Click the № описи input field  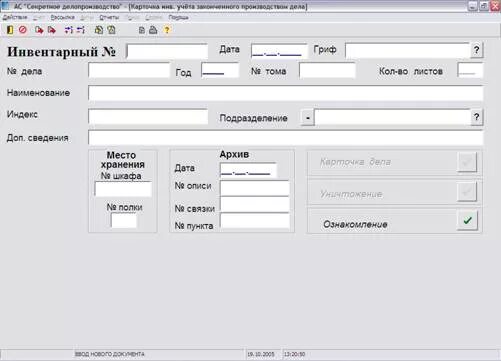[x=255, y=188]
